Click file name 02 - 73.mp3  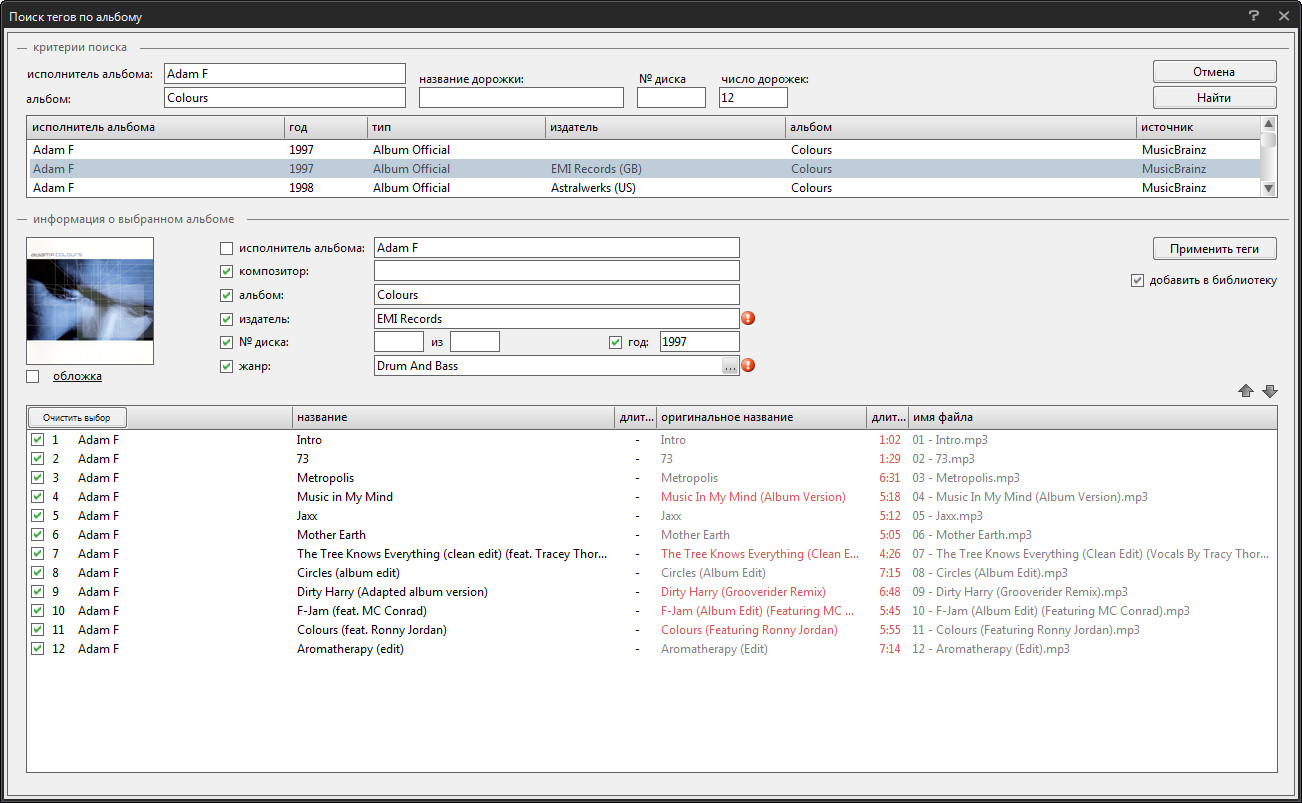(x=943, y=459)
